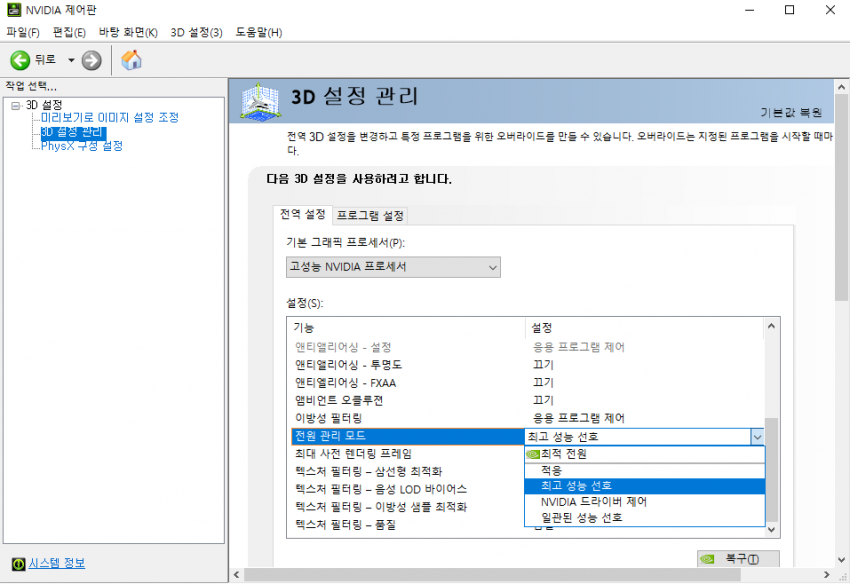Click 기본값 복원 link in header

791,112
